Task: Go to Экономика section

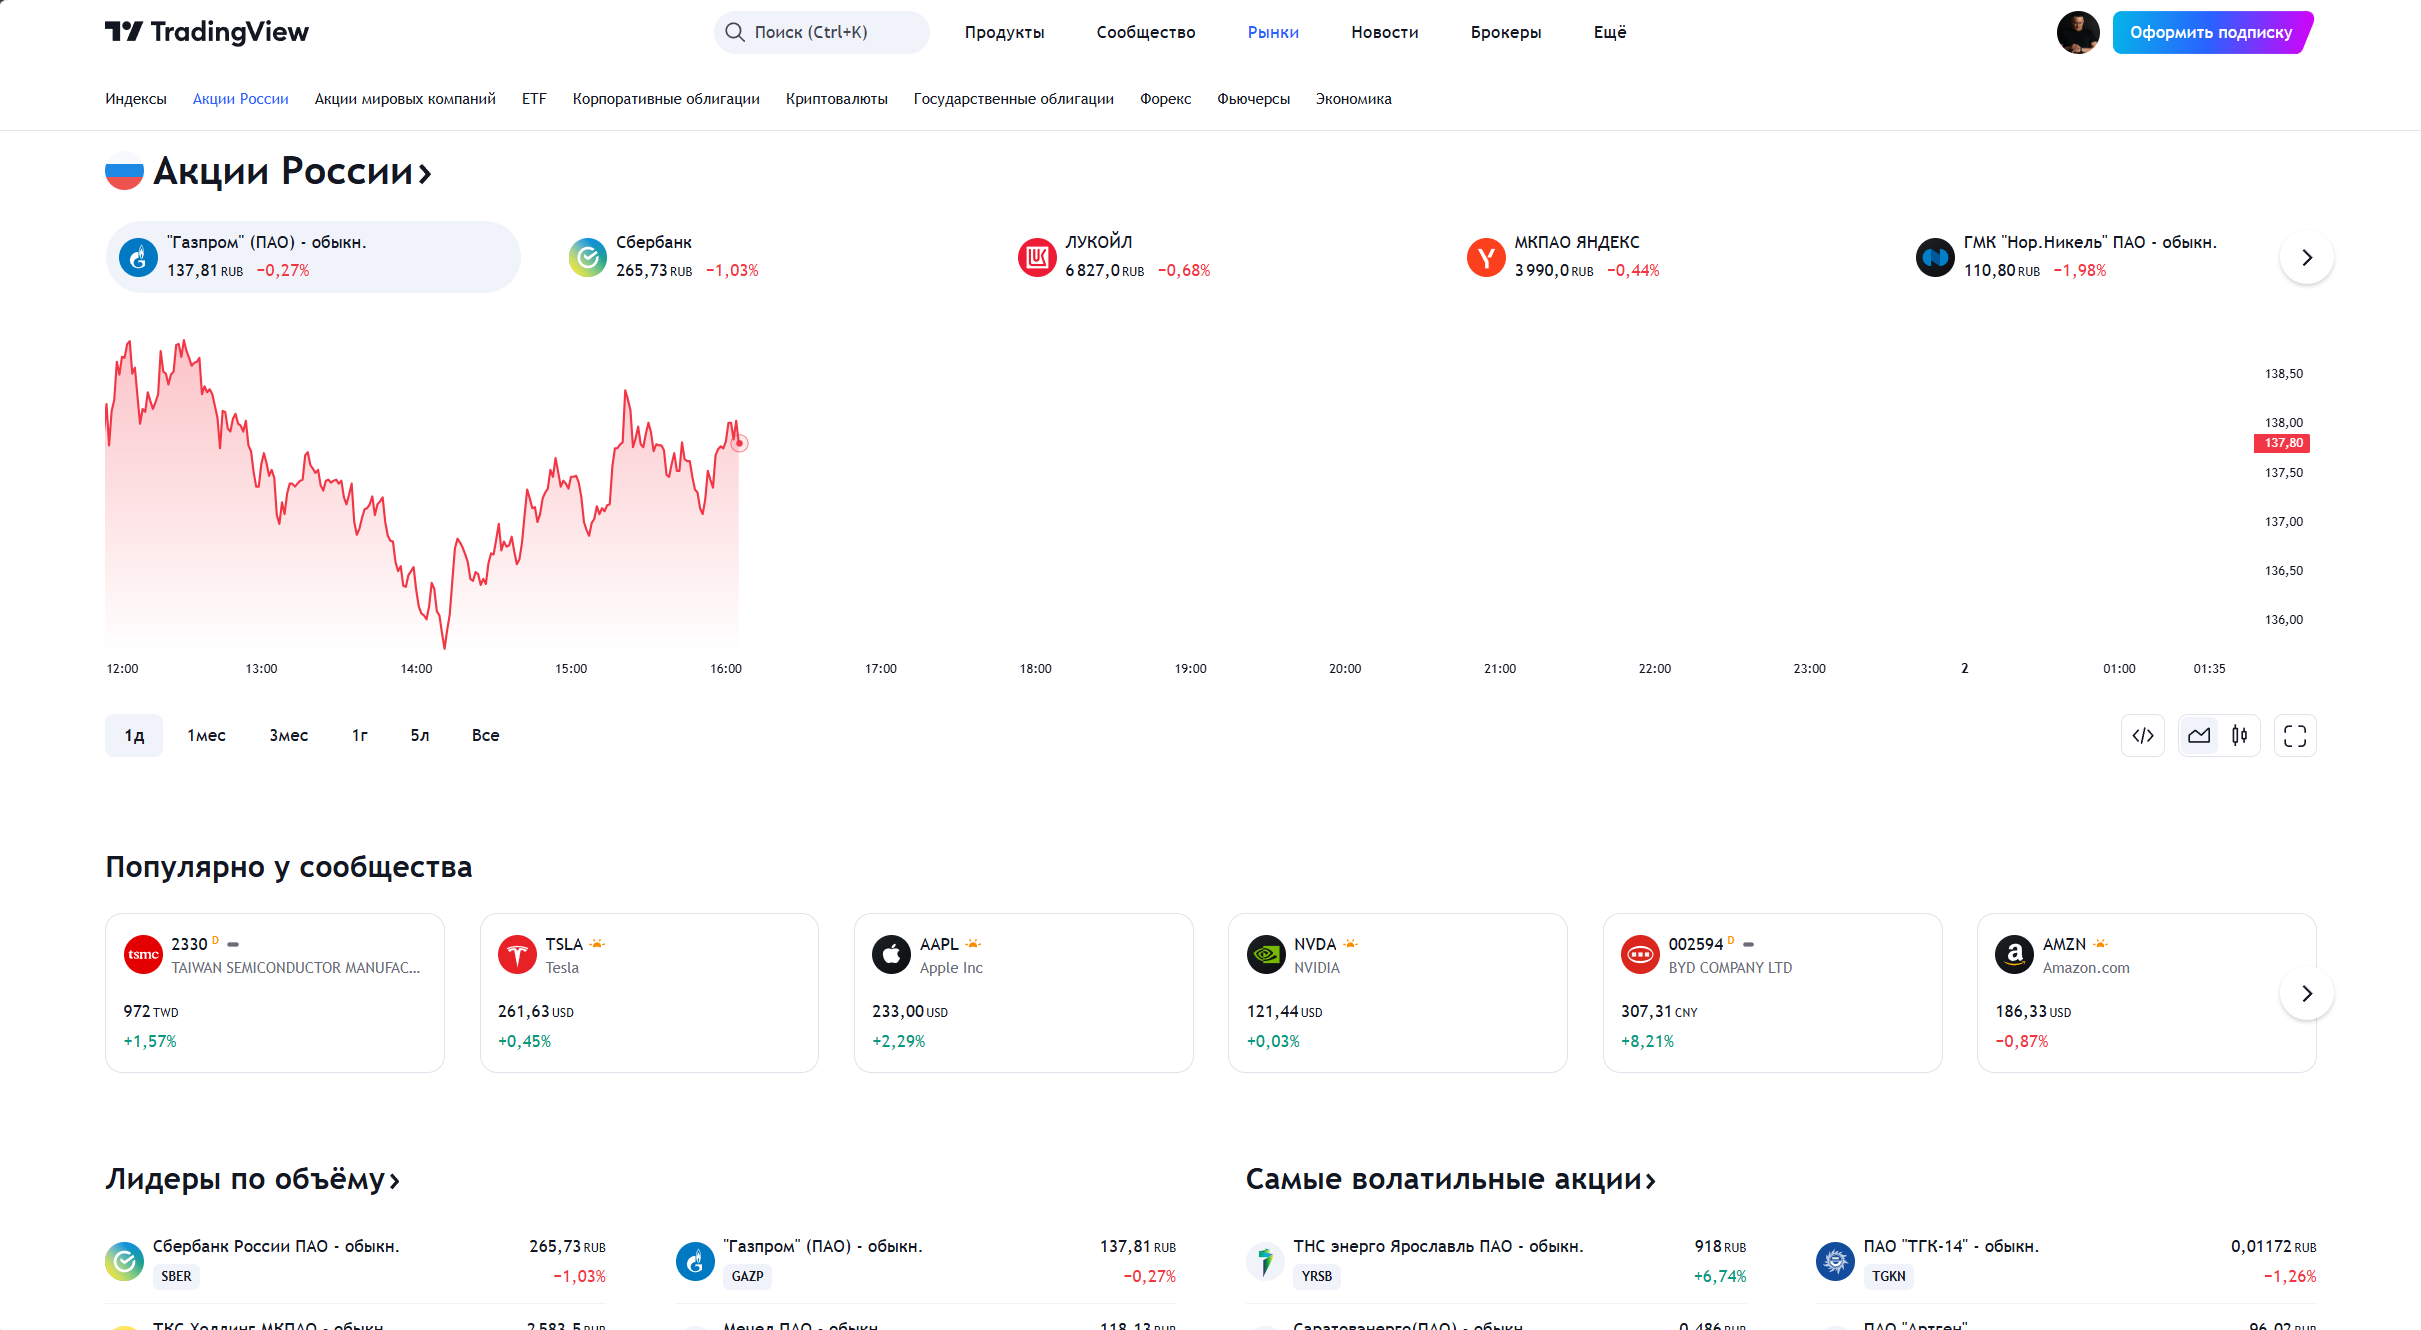Action: click(1353, 99)
